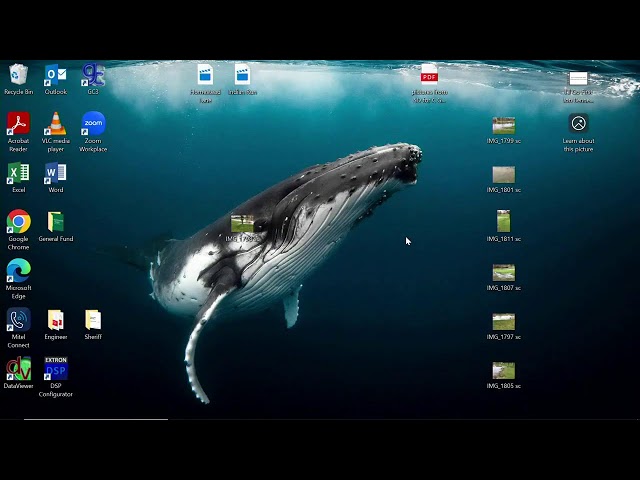Click the Learn about this picture icon
Image resolution: width=640 pixels, height=480 pixels.
coord(578,123)
